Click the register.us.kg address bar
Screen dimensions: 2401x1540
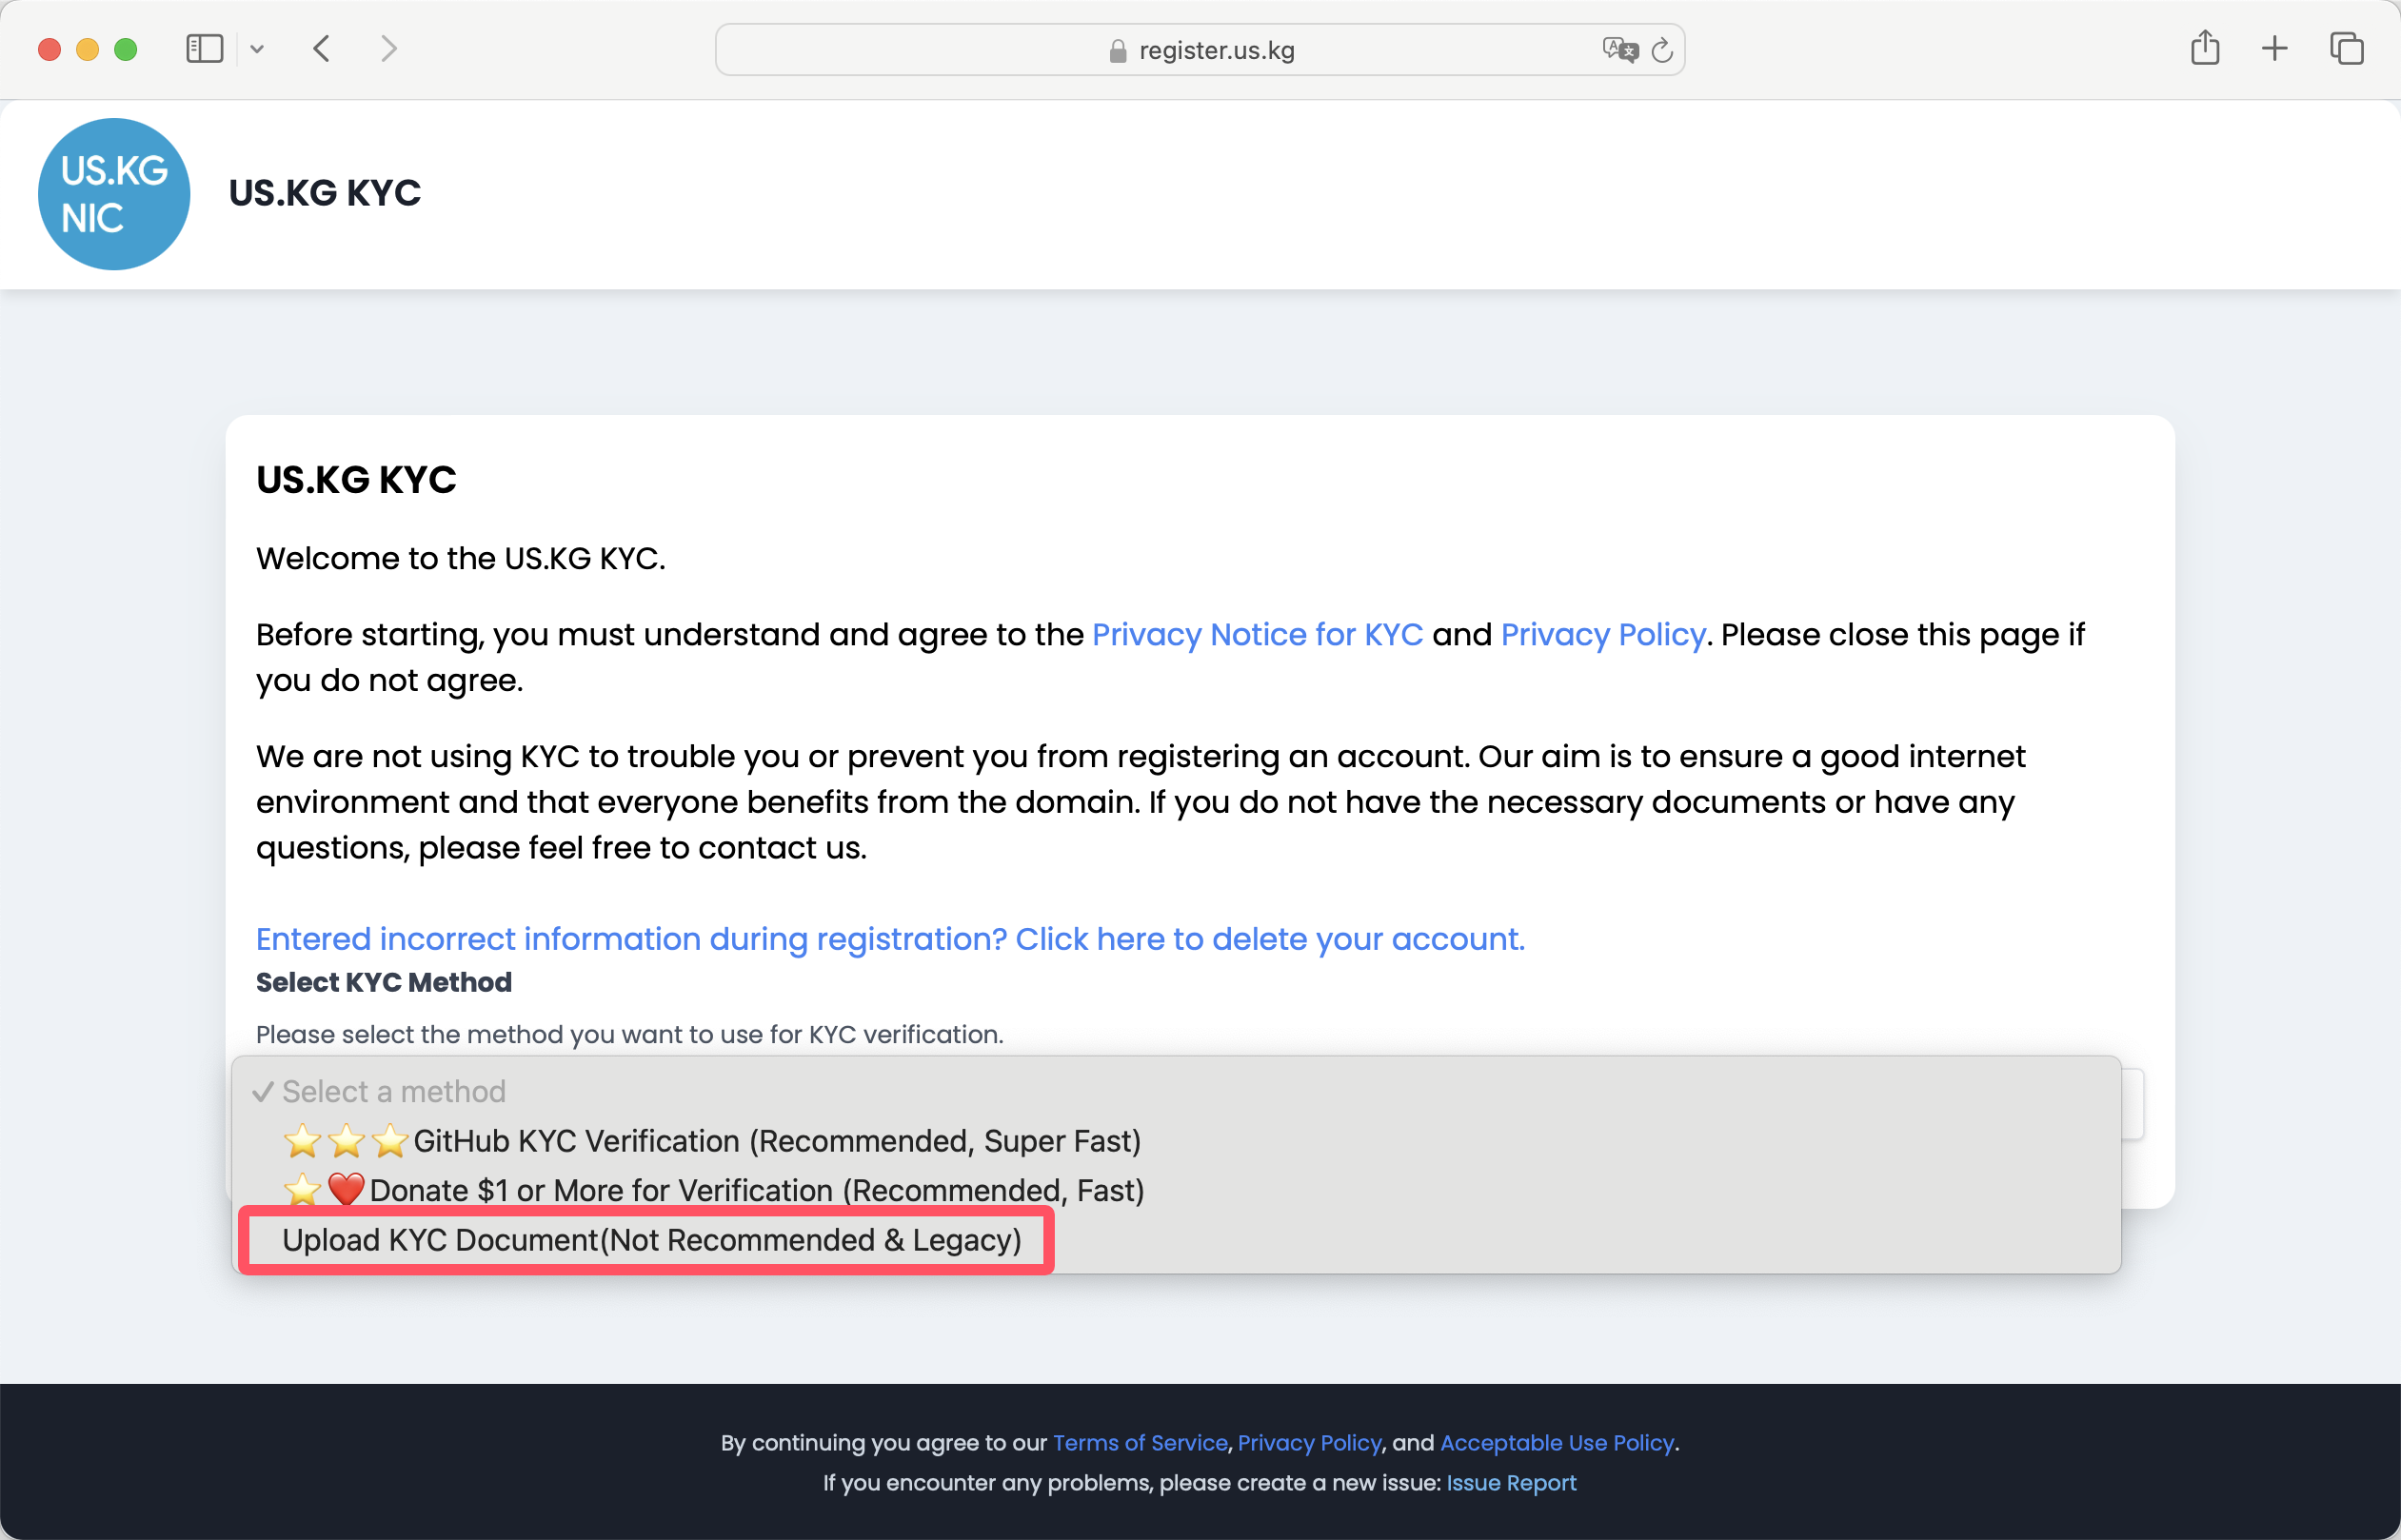[x=1199, y=50]
